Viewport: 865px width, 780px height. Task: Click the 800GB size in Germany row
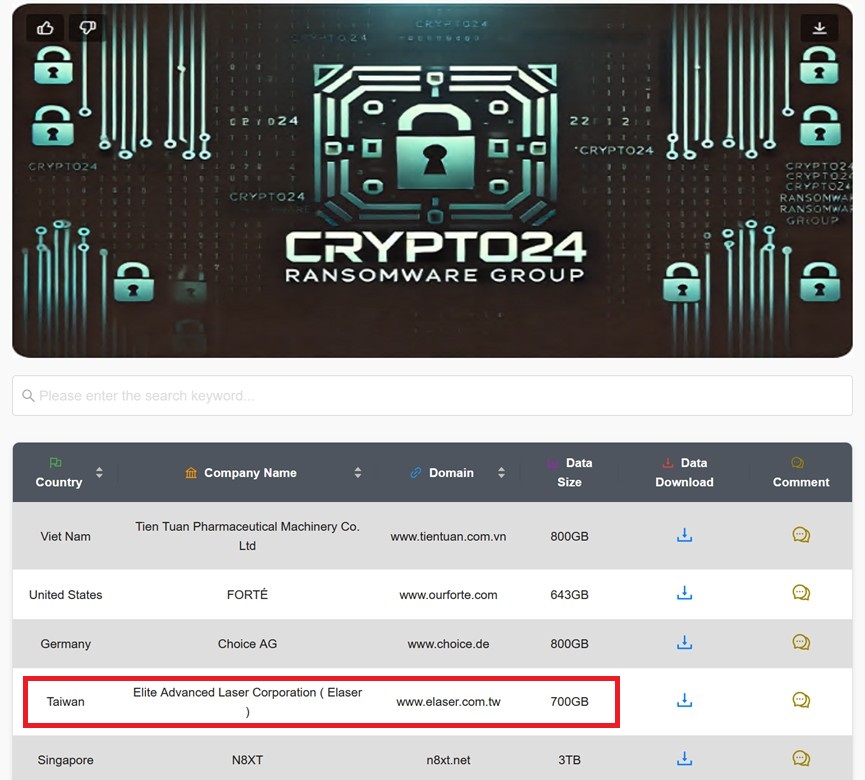pos(569,644)
